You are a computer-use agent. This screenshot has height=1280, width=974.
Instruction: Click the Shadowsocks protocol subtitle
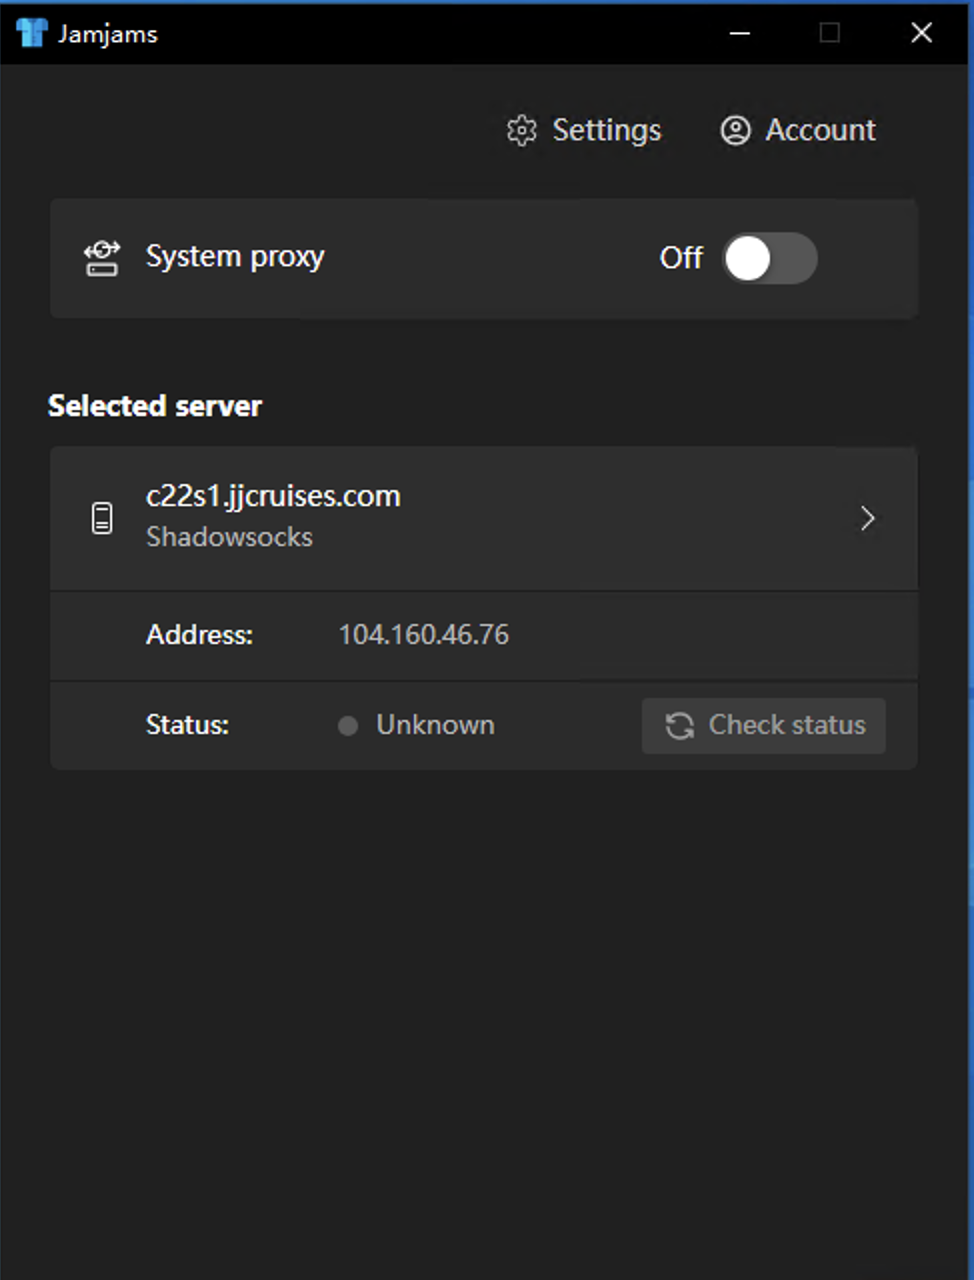coord(229,537)
